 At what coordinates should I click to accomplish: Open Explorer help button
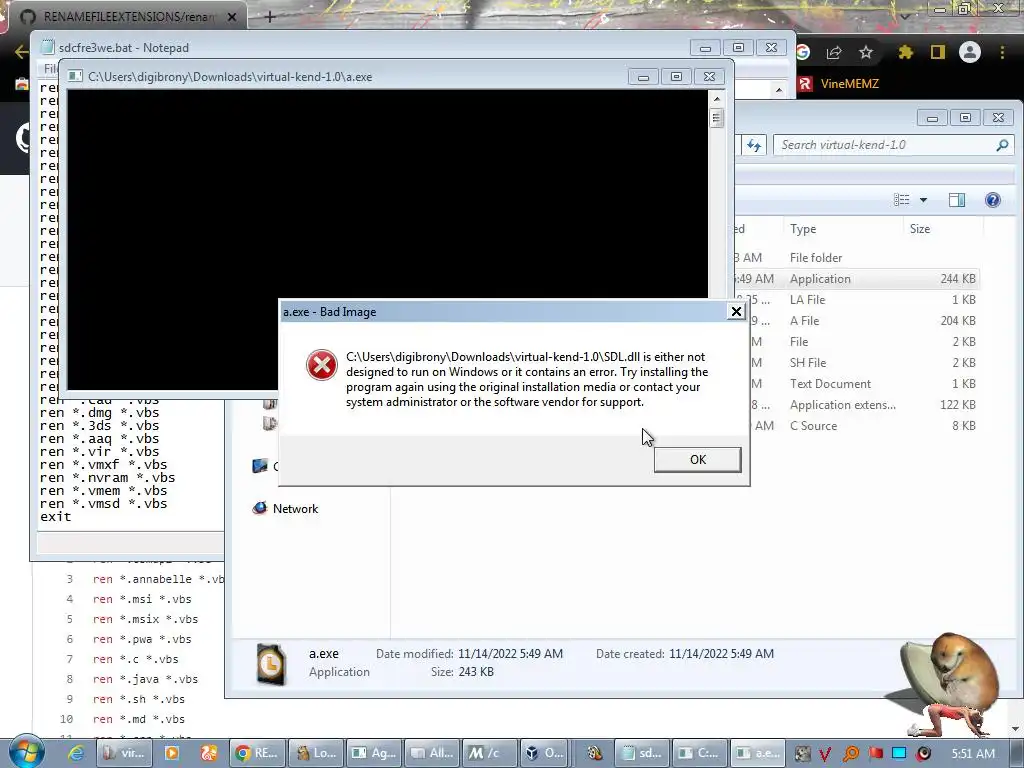tap(993, 200)
